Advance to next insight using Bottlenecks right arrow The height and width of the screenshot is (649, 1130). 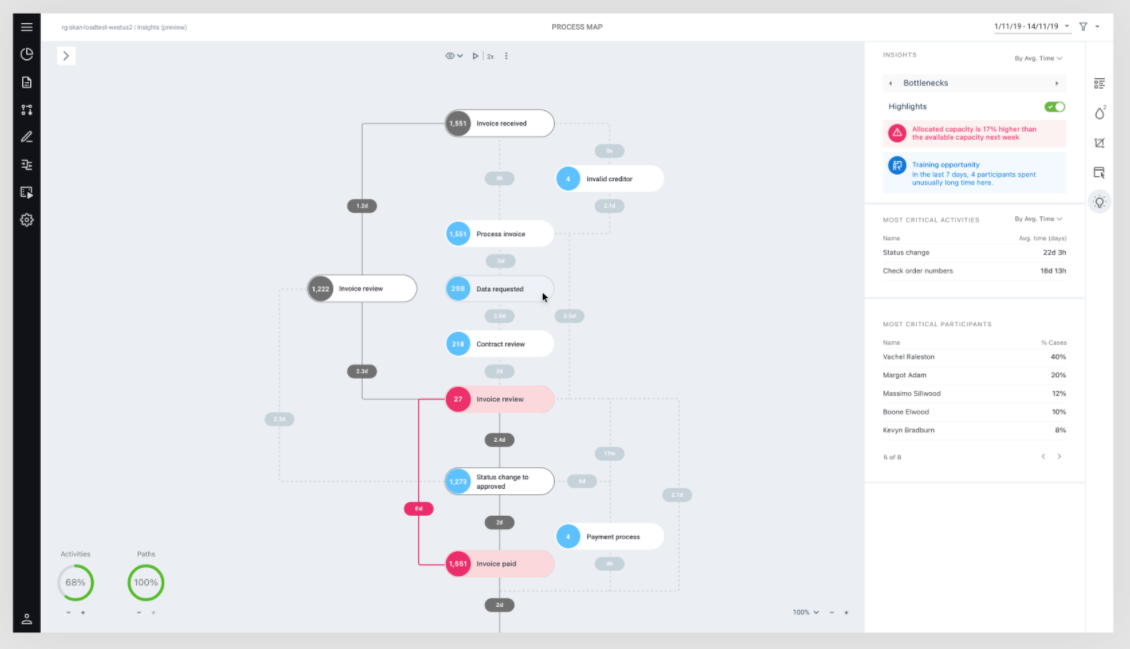(x=1056, y=82)
